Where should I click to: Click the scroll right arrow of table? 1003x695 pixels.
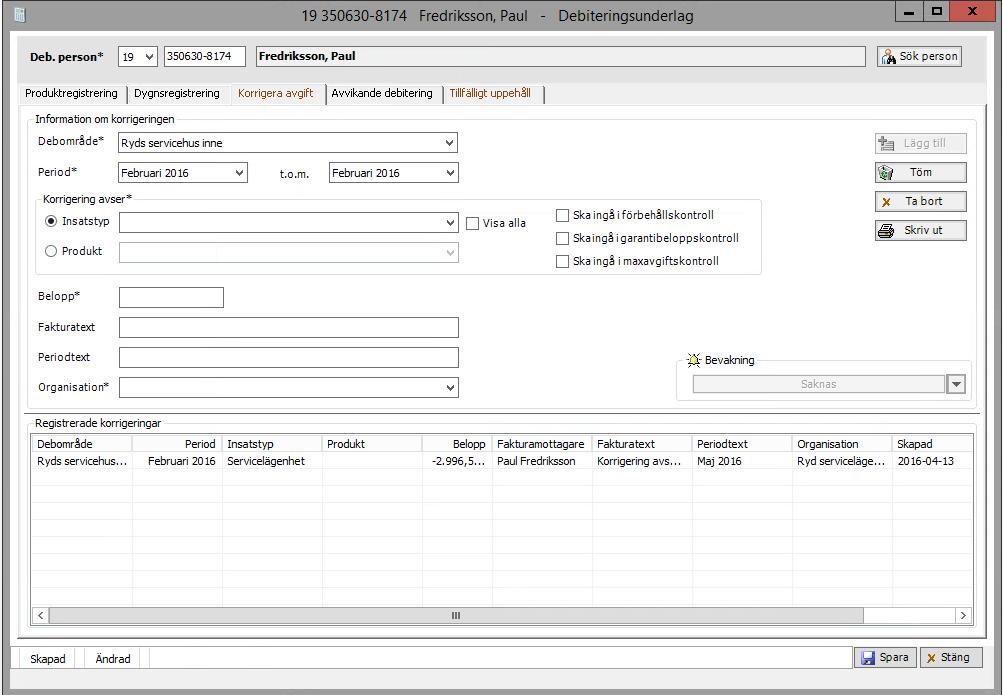pos(963,616)
